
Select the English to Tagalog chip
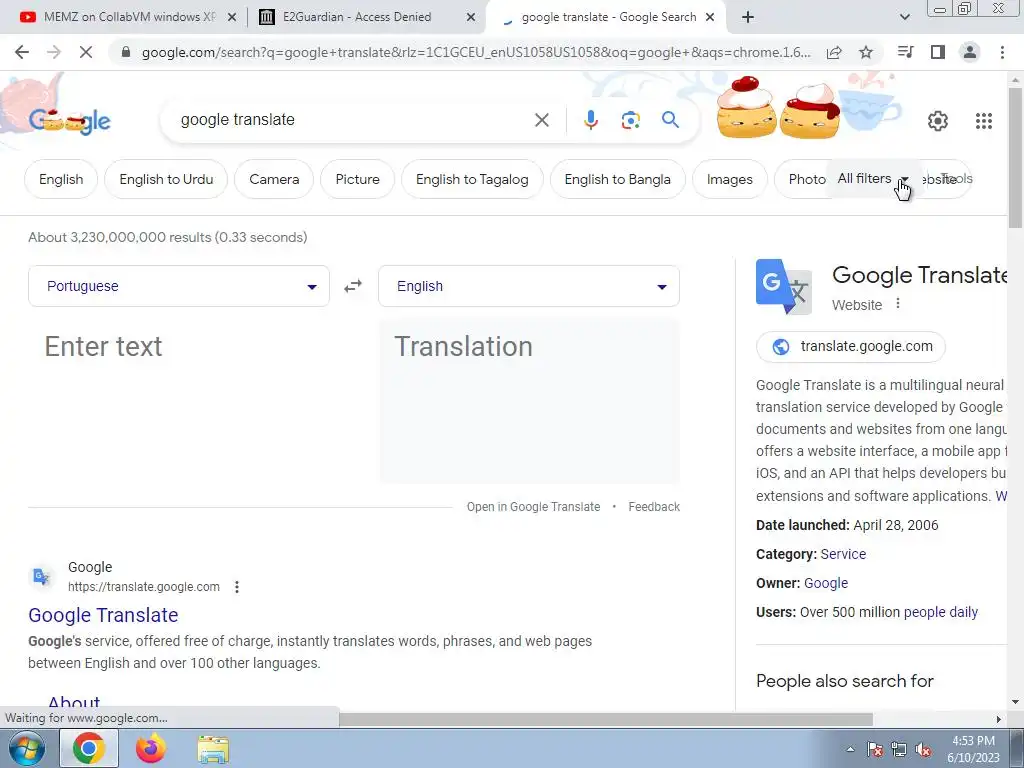[x=472, y=179]
